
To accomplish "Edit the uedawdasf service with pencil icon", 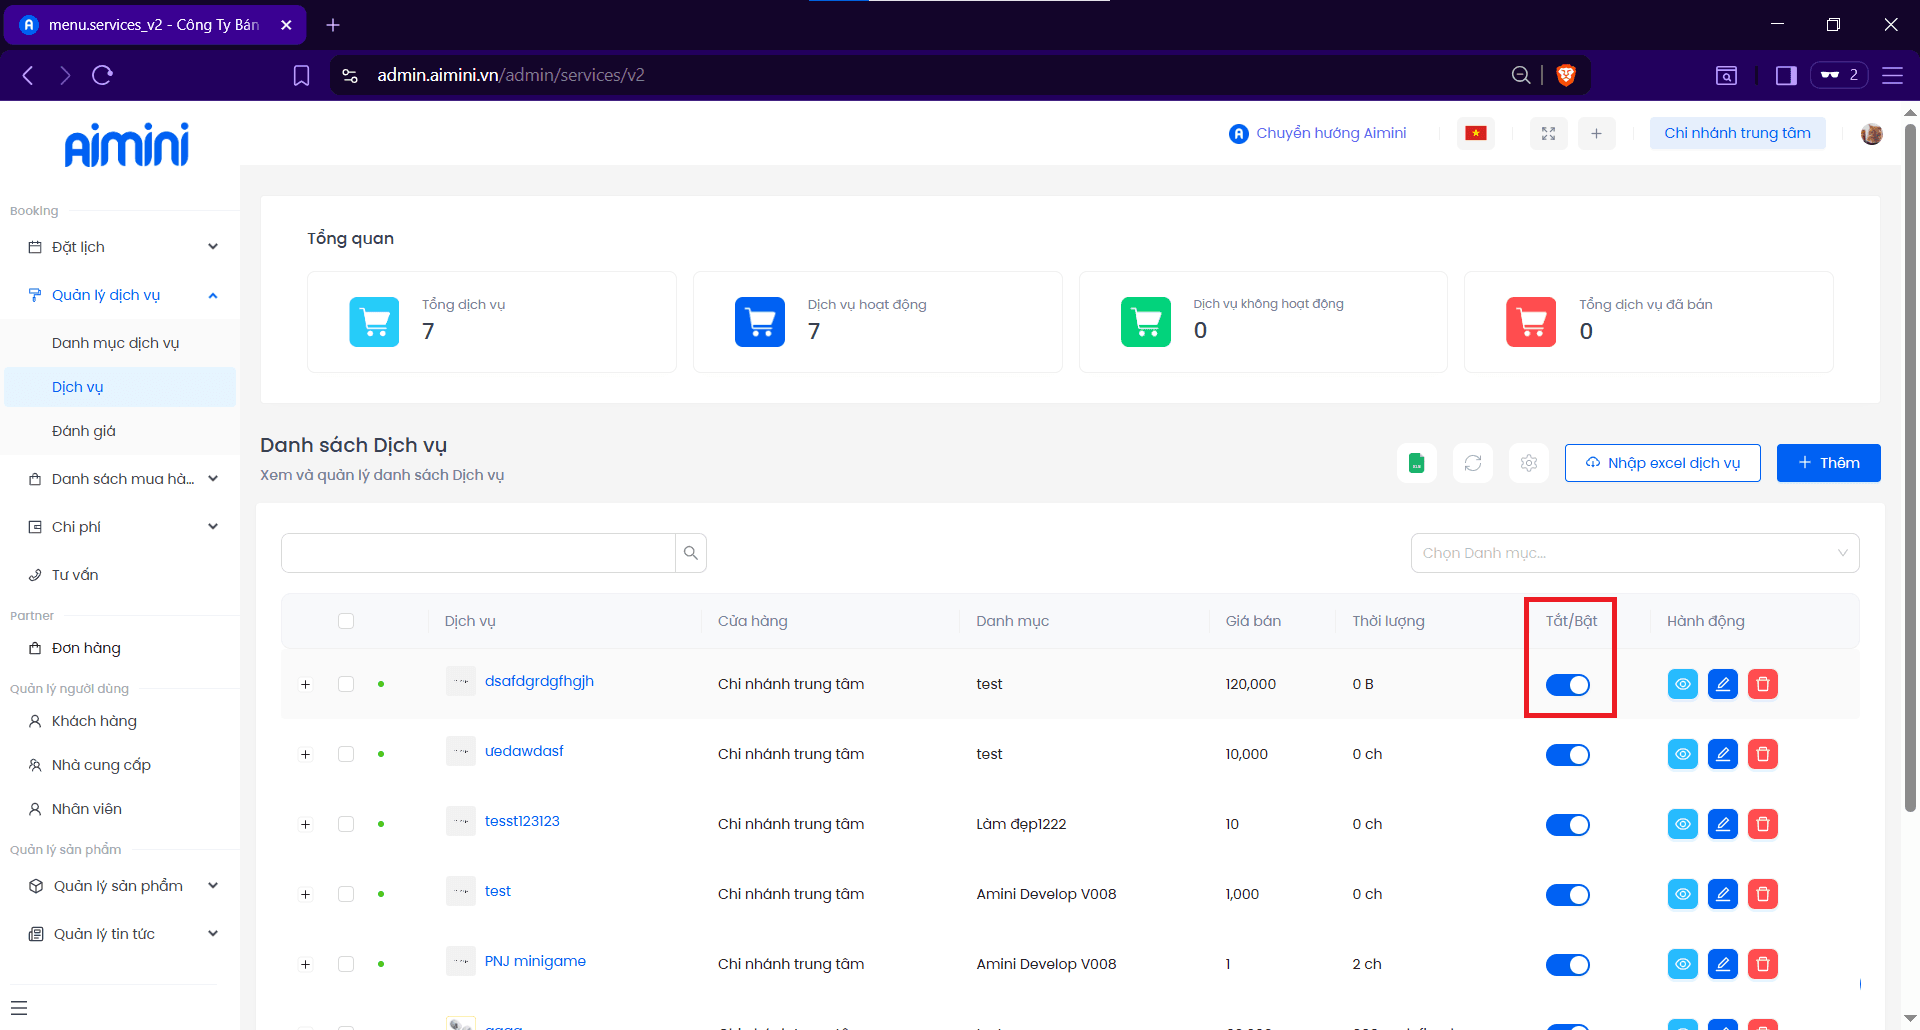I will point(1722,754).
